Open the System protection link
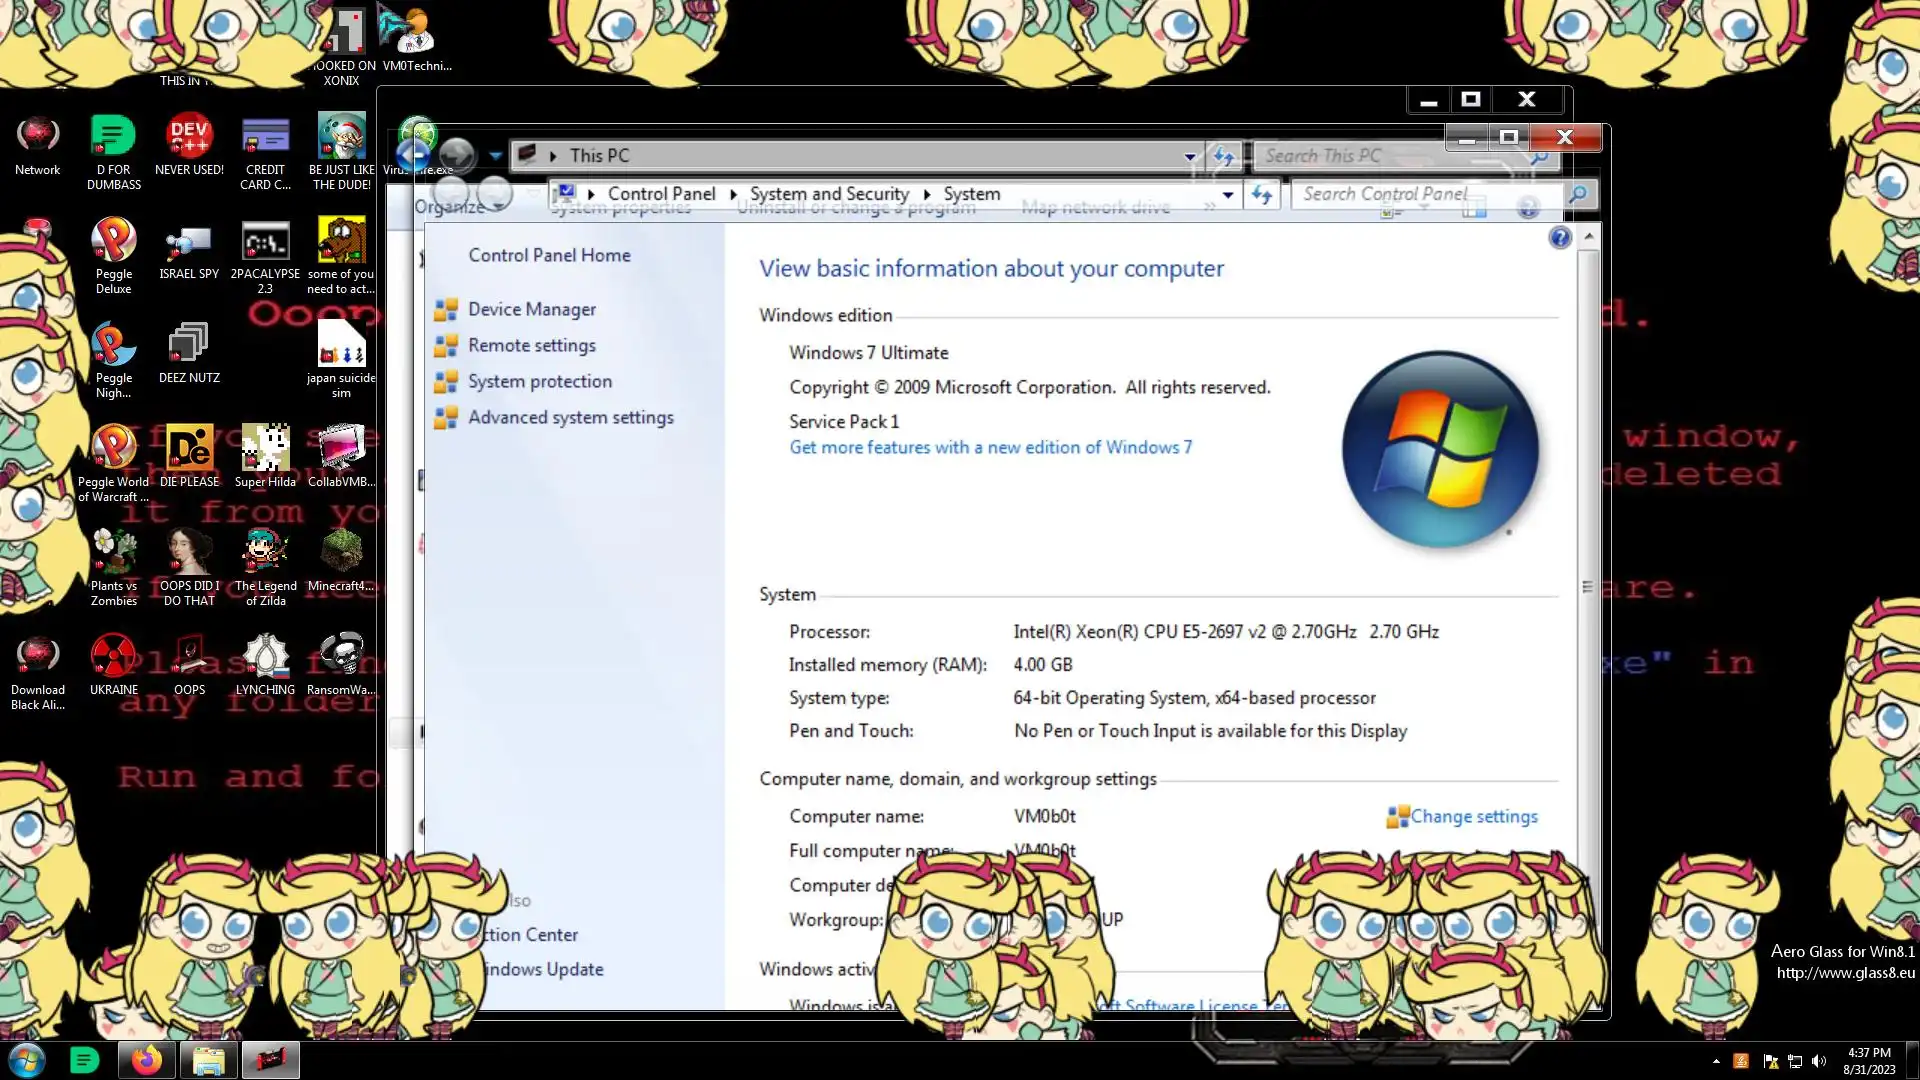 point(539,382)
